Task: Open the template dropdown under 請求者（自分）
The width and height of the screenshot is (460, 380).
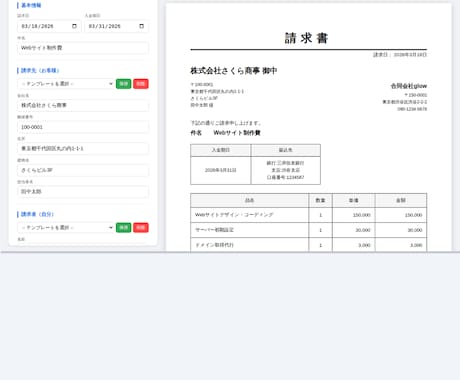Action: click(66, 227)
